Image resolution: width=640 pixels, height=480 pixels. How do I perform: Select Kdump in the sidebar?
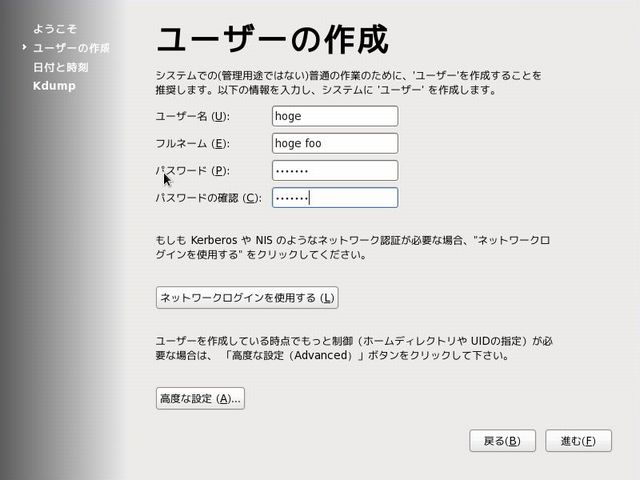coord(53,86)
